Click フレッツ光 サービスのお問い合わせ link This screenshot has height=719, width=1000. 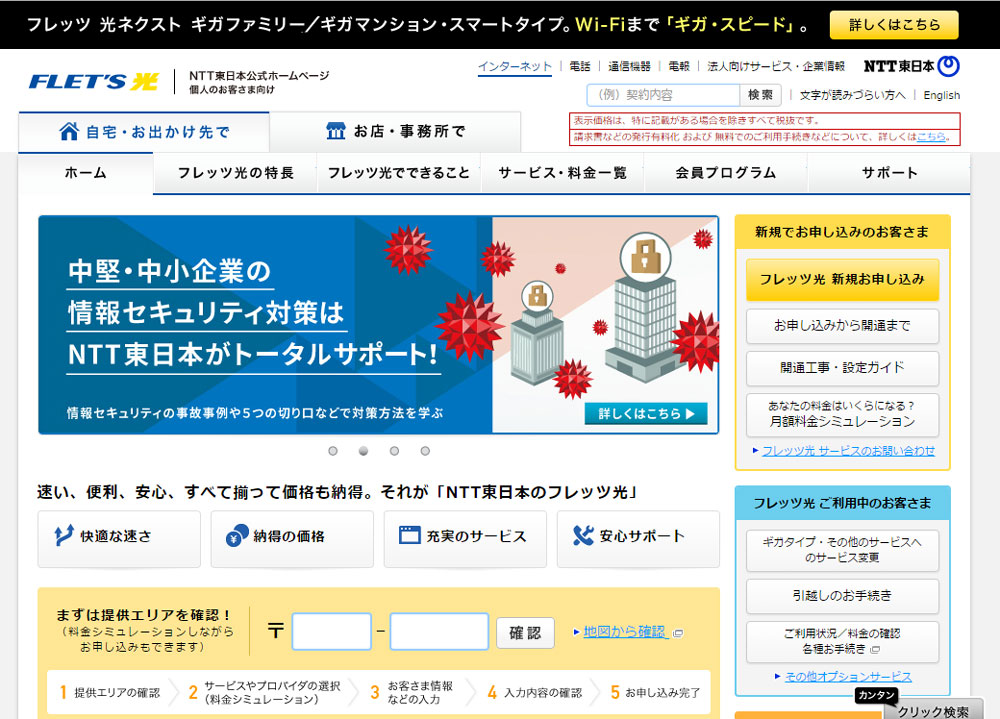pos(848,450)
